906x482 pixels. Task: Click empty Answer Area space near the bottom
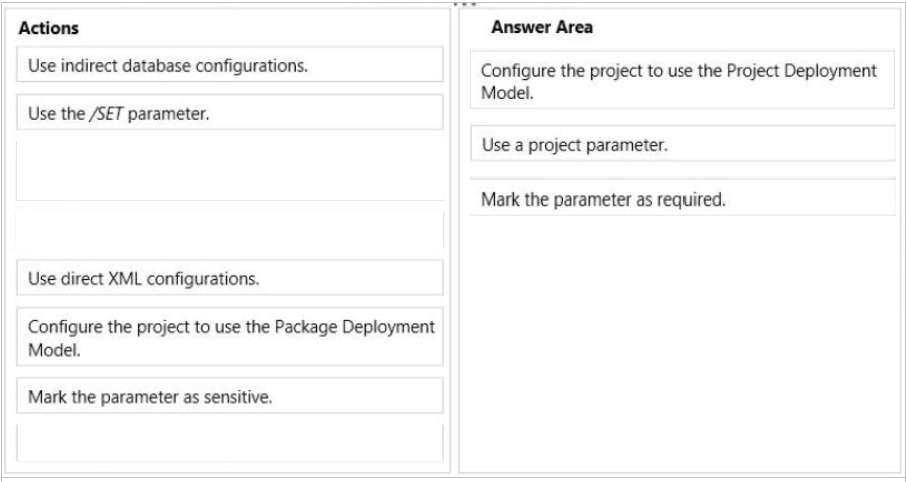point(682,428)
